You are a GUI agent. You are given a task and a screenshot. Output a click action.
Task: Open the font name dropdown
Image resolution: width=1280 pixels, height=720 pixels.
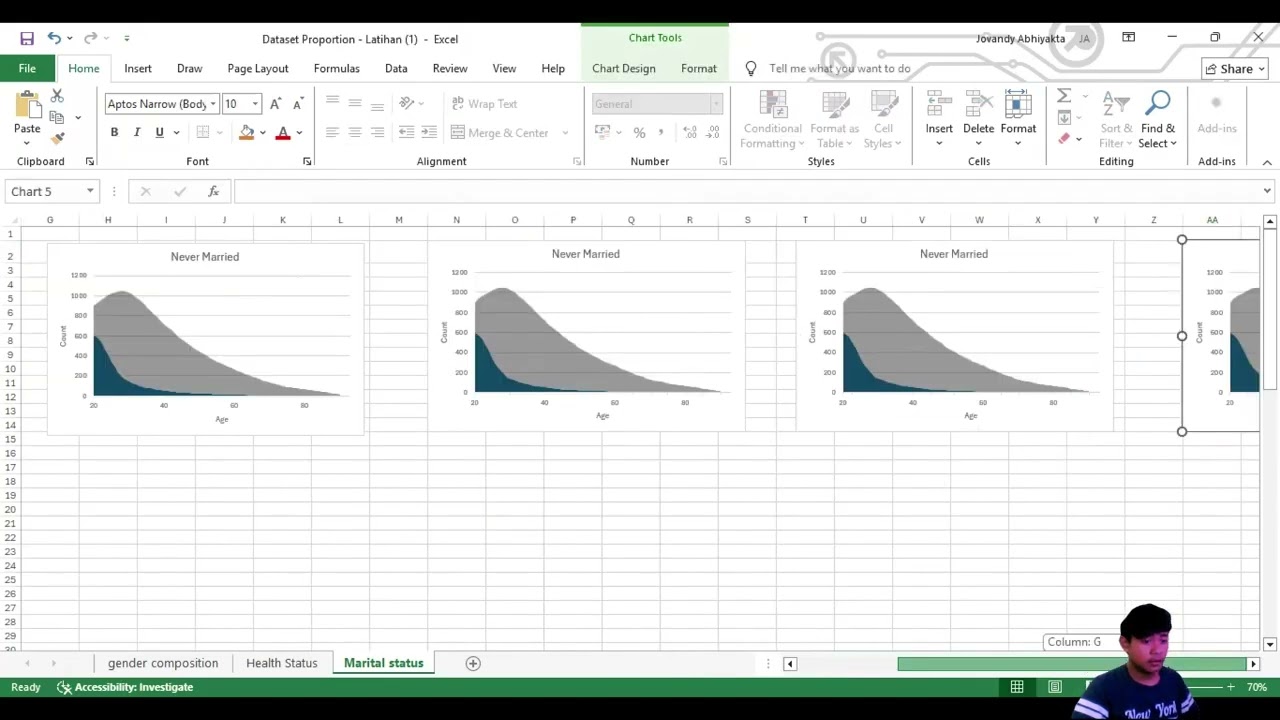coord(213,104)
